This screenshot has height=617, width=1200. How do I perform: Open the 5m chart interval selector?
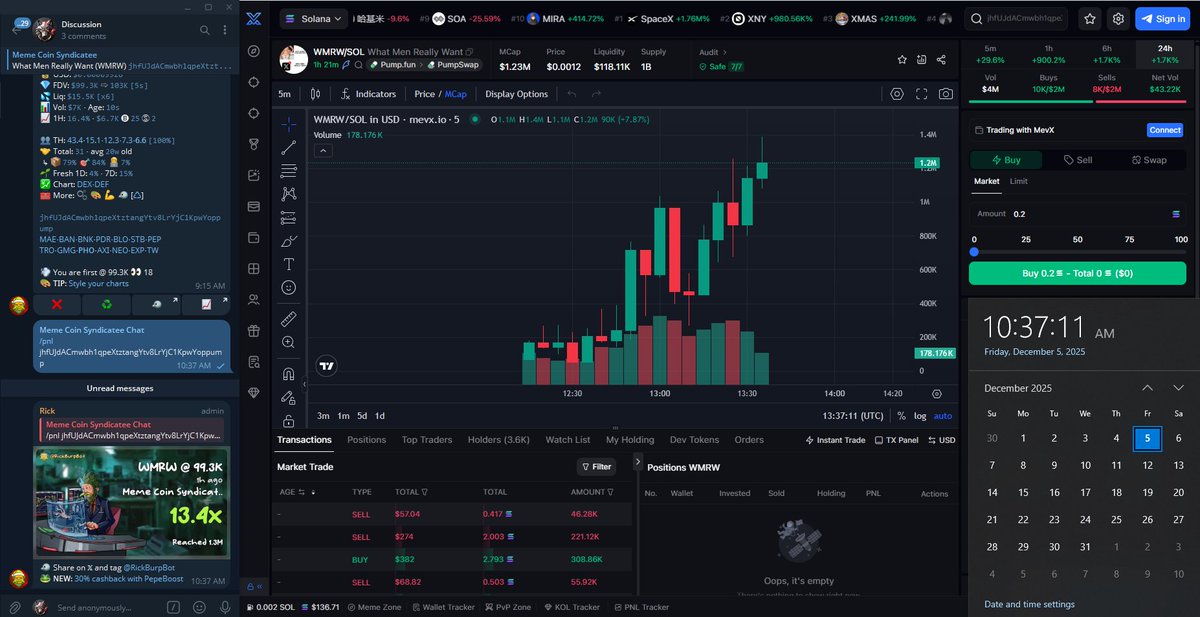tap(285, 94)
